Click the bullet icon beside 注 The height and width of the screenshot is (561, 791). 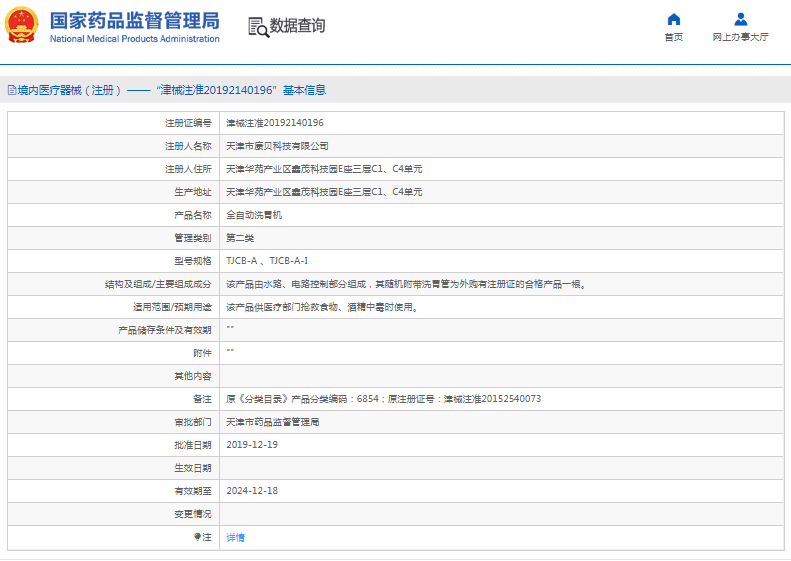197,537
